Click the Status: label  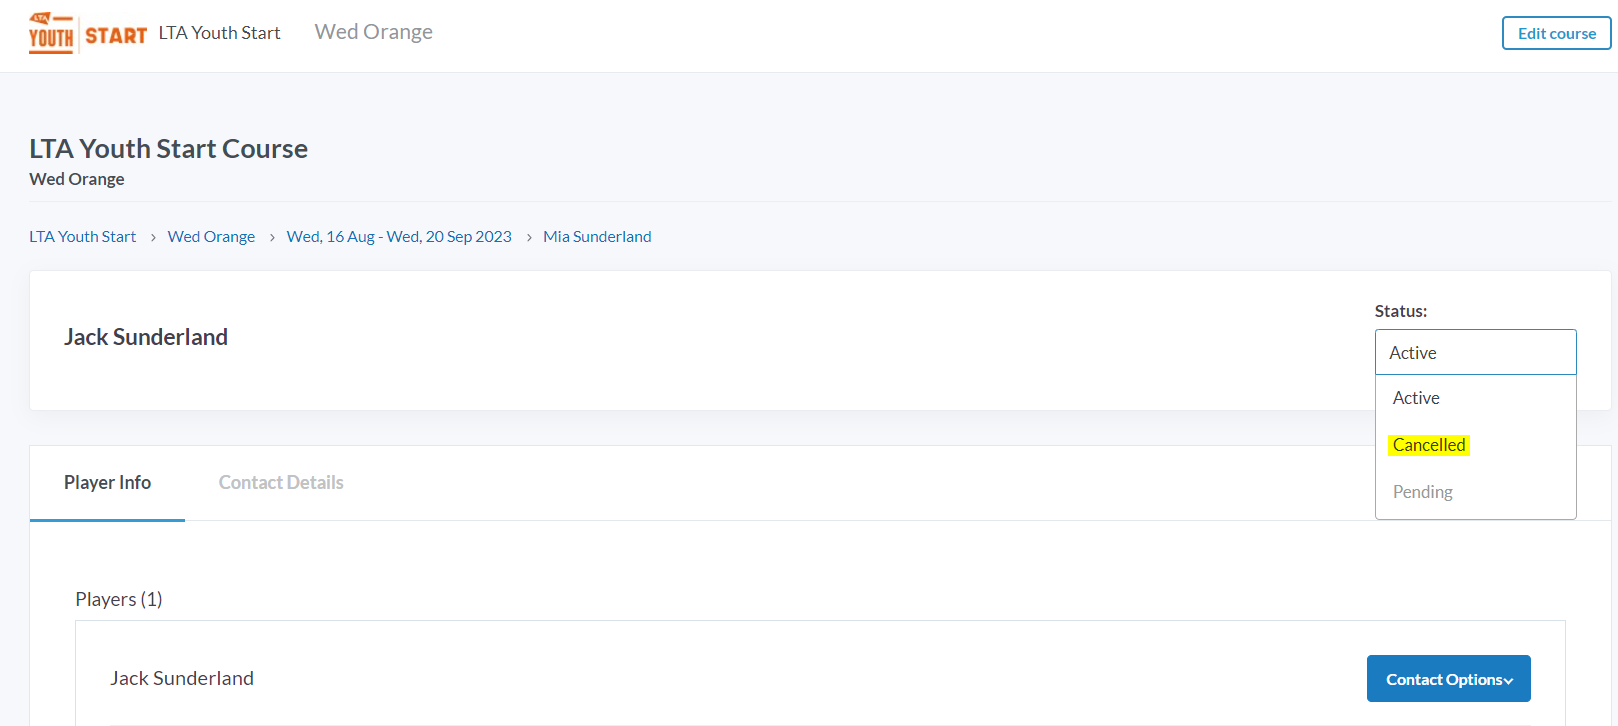[1400, 311]
